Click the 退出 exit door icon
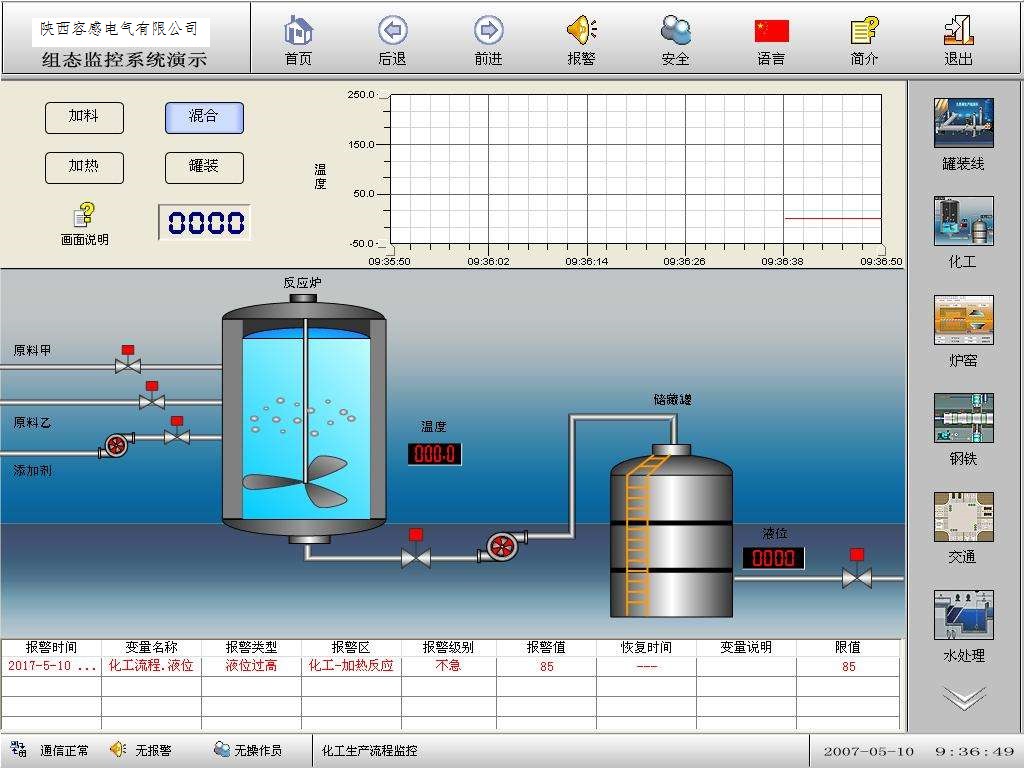This screenshot has height=768, width=1024. [958, 31]
